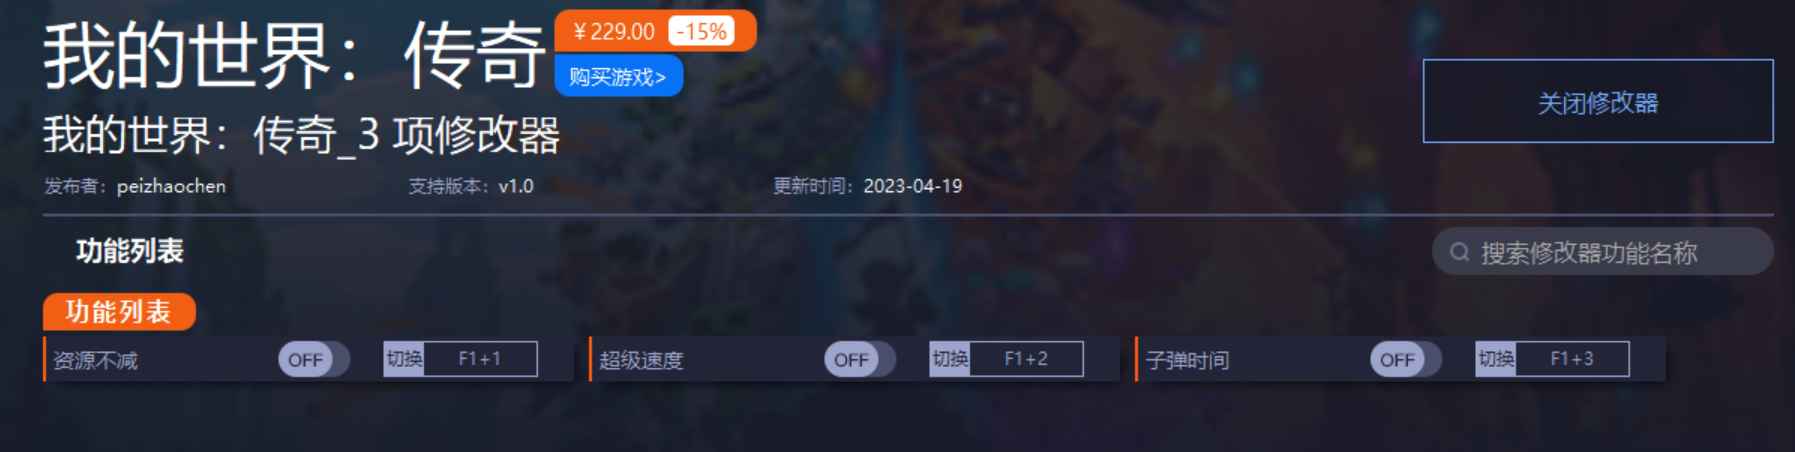The height and width of the screenshot is (452, 1795).
Task: Select the 资源不减 feature row
Action: (308, 359)
